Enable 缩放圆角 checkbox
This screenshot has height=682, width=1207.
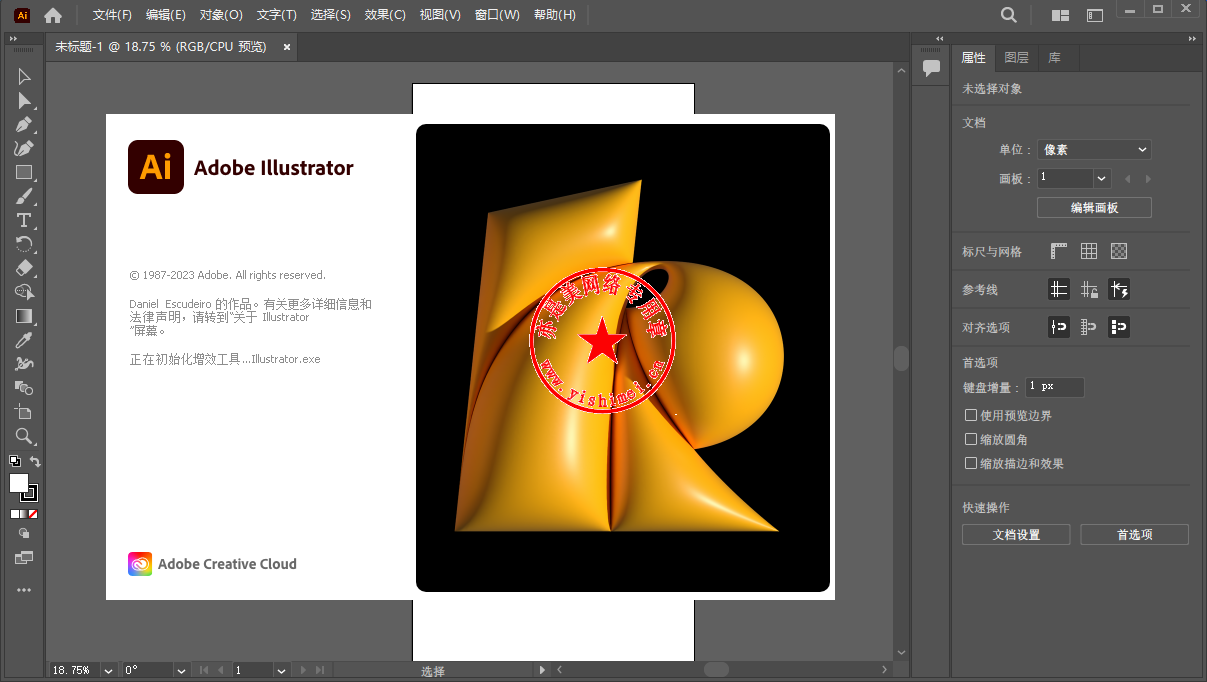pos(970,439)
